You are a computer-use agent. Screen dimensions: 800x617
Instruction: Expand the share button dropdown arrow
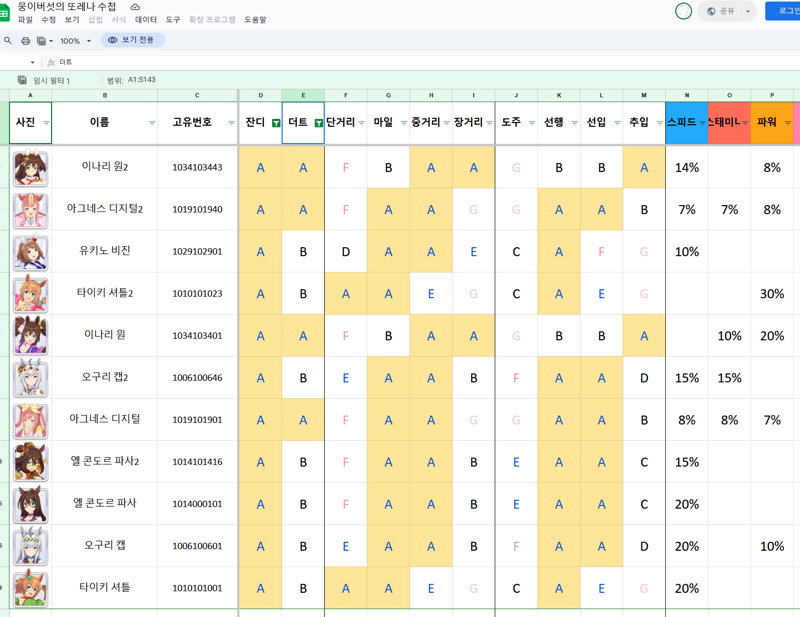(x=748, y=11)
